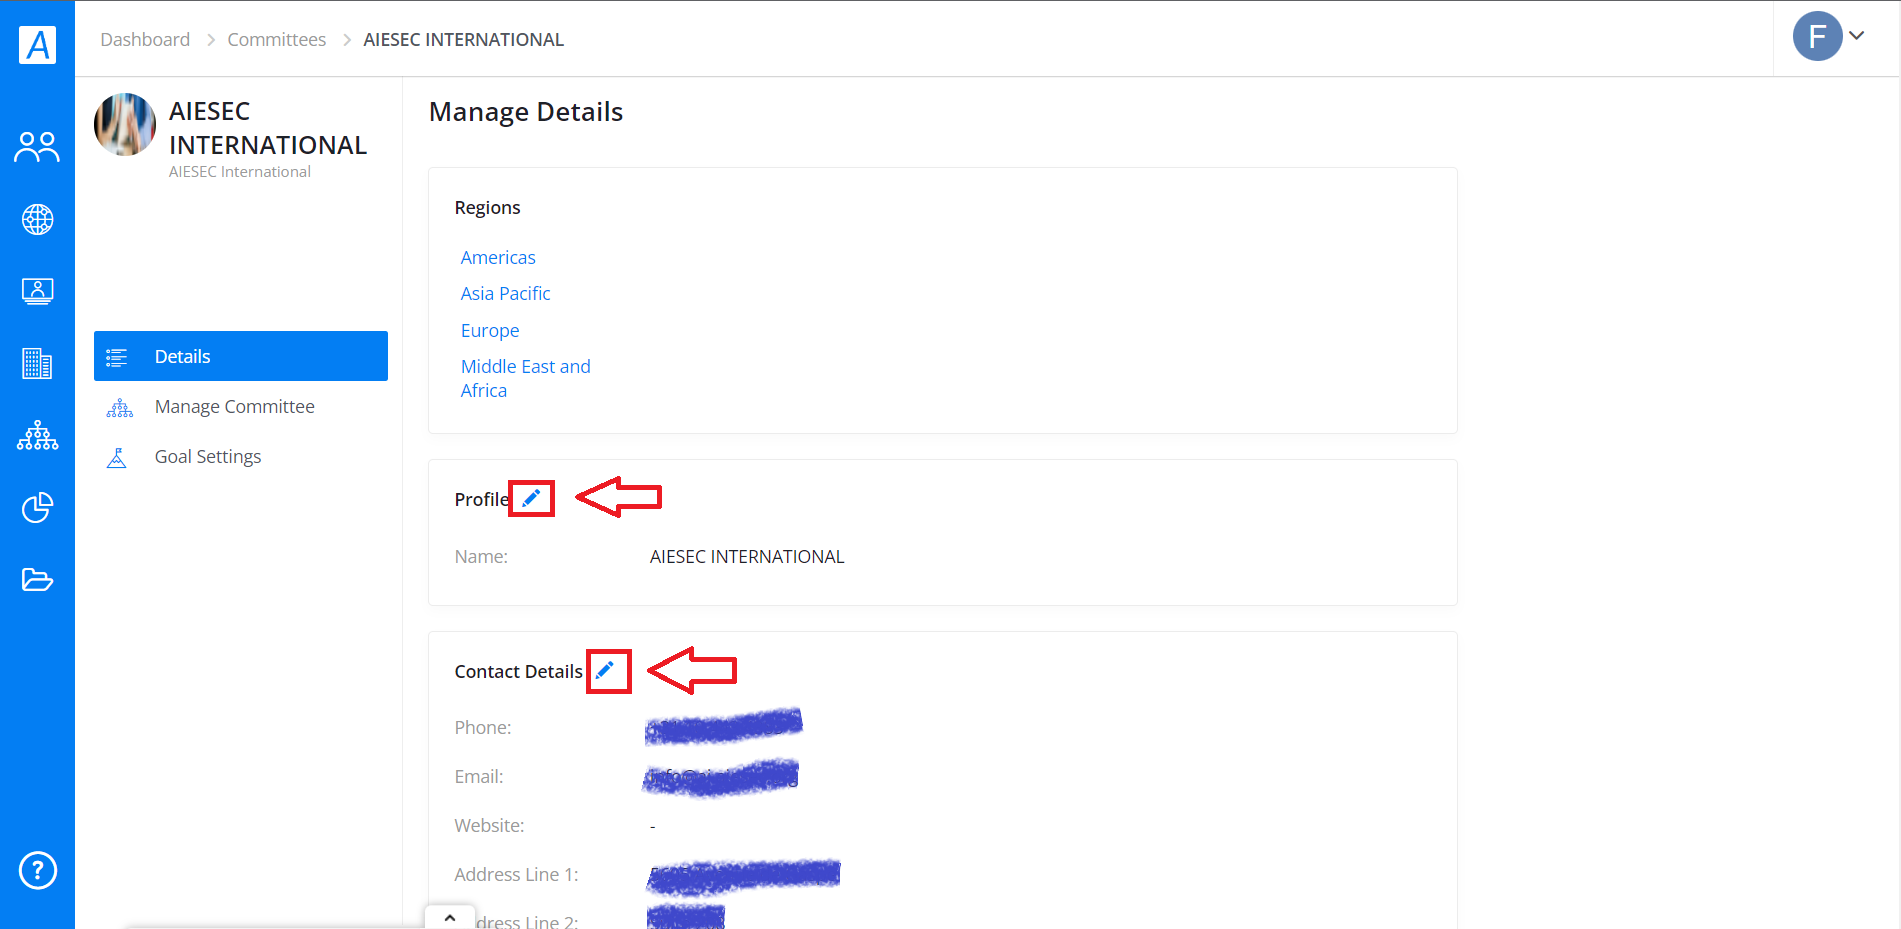
Task: Open the building organizations icon in sidebar
Action: tap(37, 363)
